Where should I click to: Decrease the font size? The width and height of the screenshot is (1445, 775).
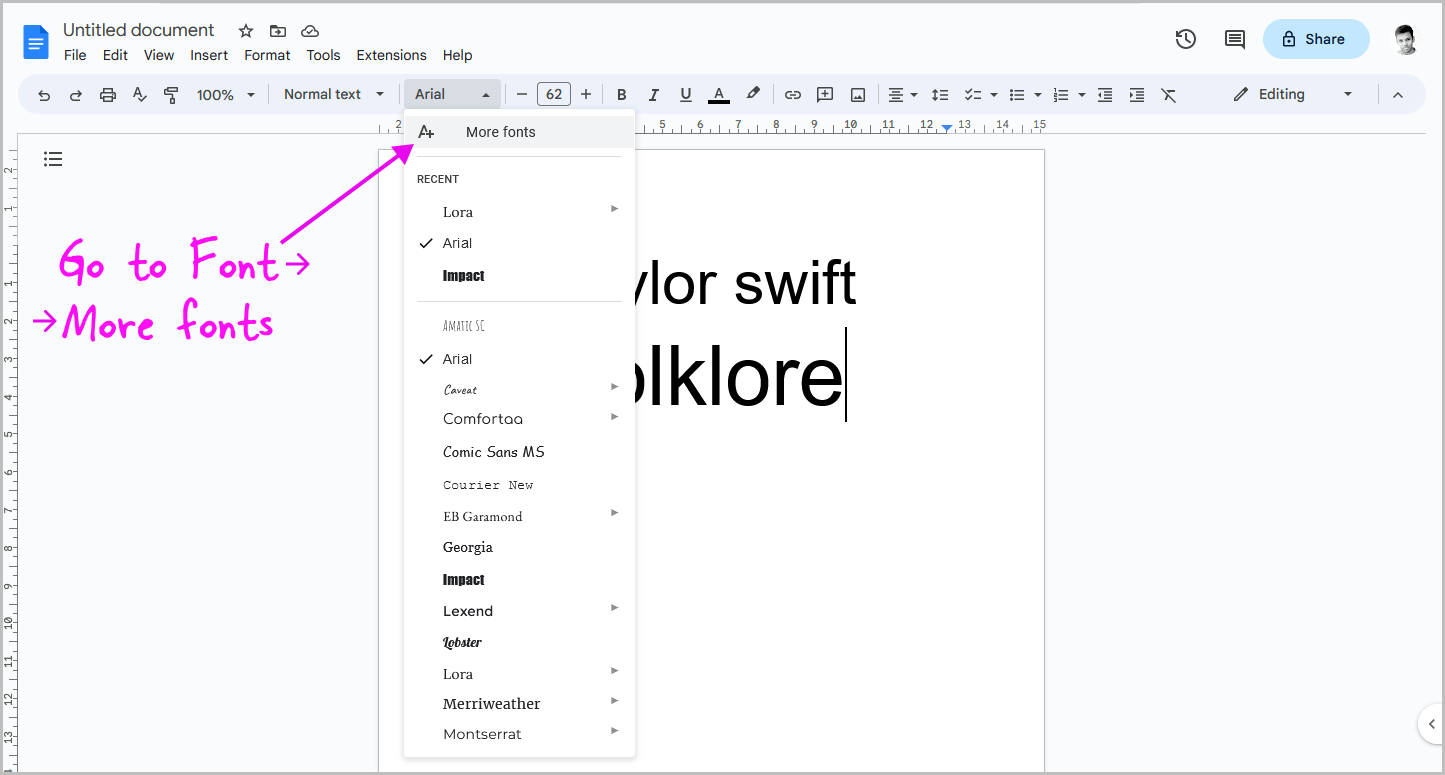coord(521,95)
